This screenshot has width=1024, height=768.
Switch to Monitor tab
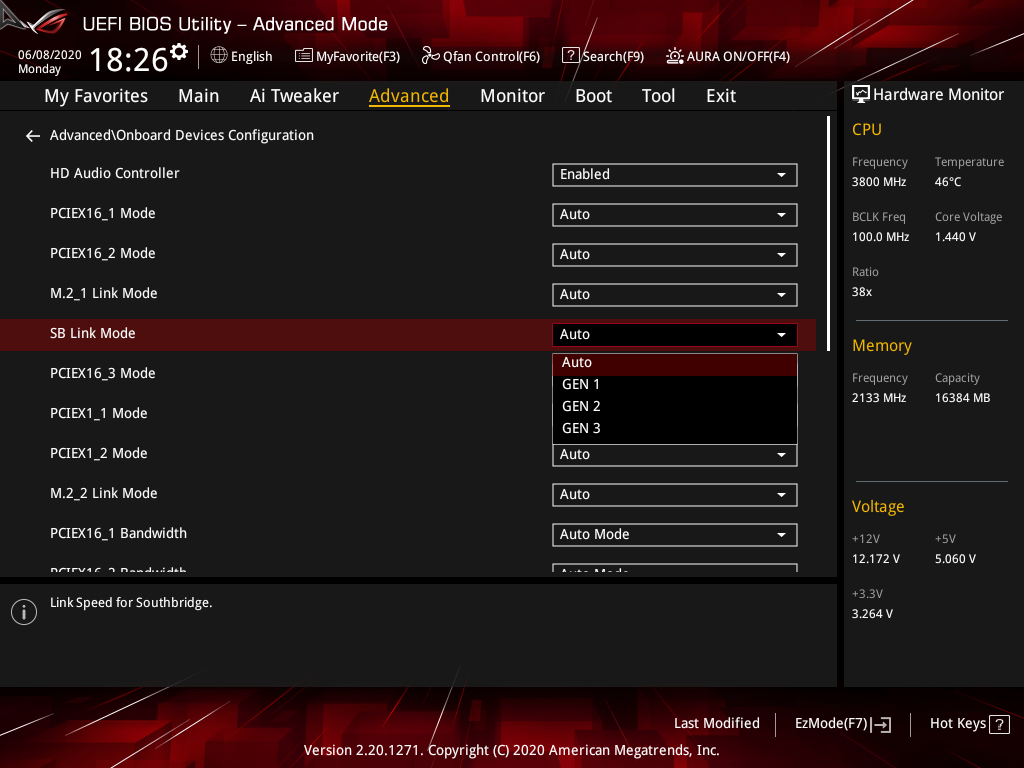(512, 96)
